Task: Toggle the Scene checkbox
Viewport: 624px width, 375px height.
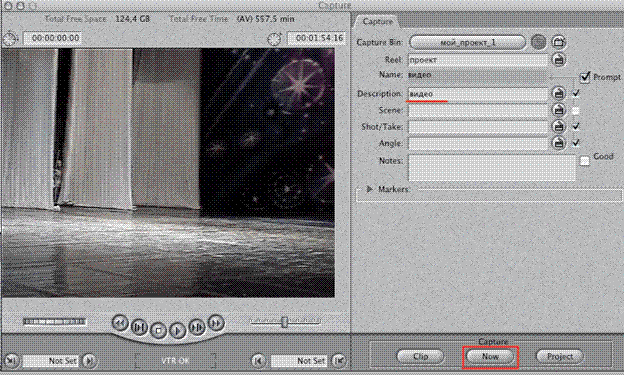Action: [576, 110]
